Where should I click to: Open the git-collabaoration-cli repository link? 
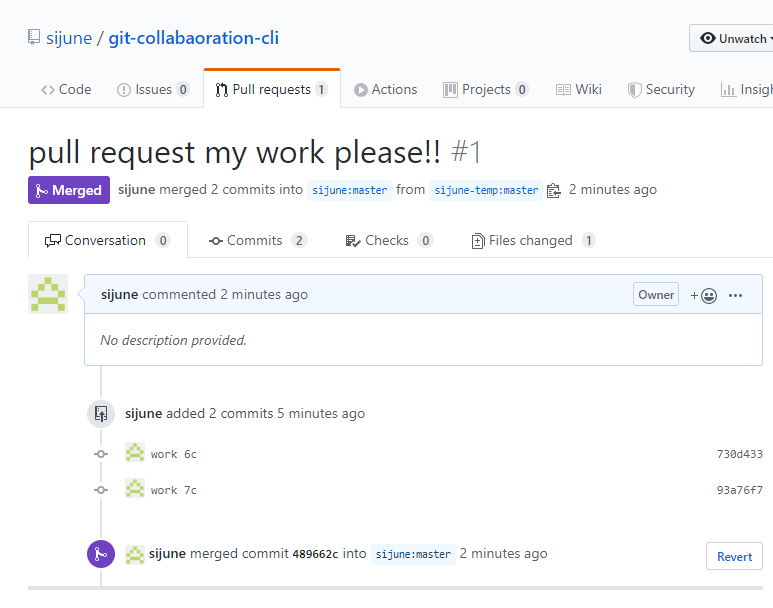(x=194, y=38)
